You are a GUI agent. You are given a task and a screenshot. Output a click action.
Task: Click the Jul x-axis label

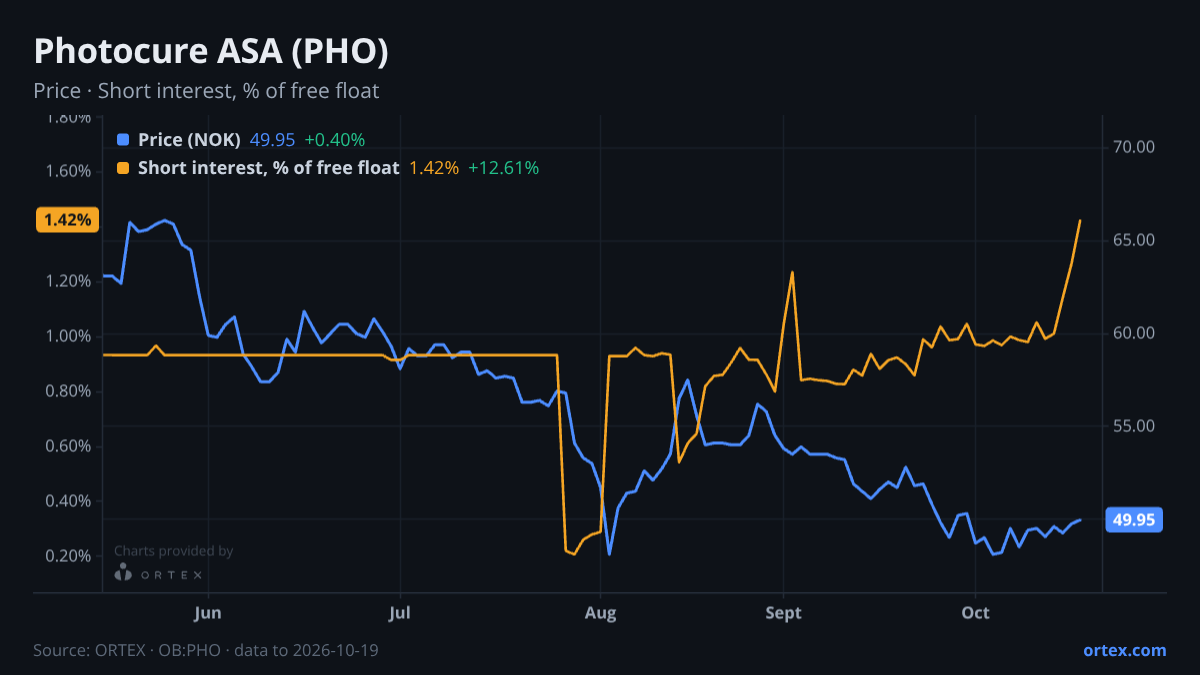coord(400,613)
